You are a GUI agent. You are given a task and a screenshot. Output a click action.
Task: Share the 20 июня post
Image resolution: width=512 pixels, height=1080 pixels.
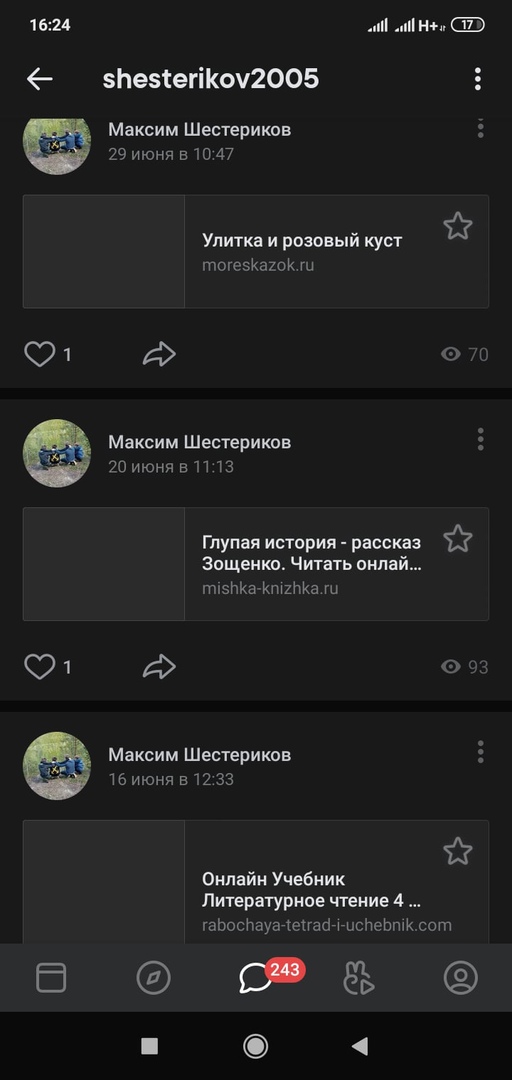pos(159,667)
